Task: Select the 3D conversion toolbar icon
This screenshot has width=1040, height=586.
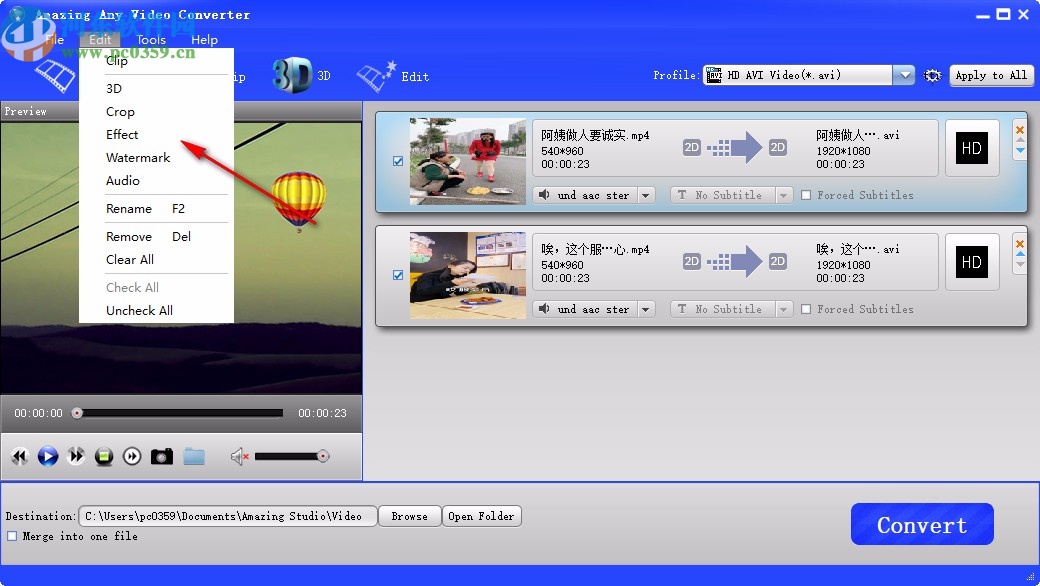Action: [x=290, y=75]
